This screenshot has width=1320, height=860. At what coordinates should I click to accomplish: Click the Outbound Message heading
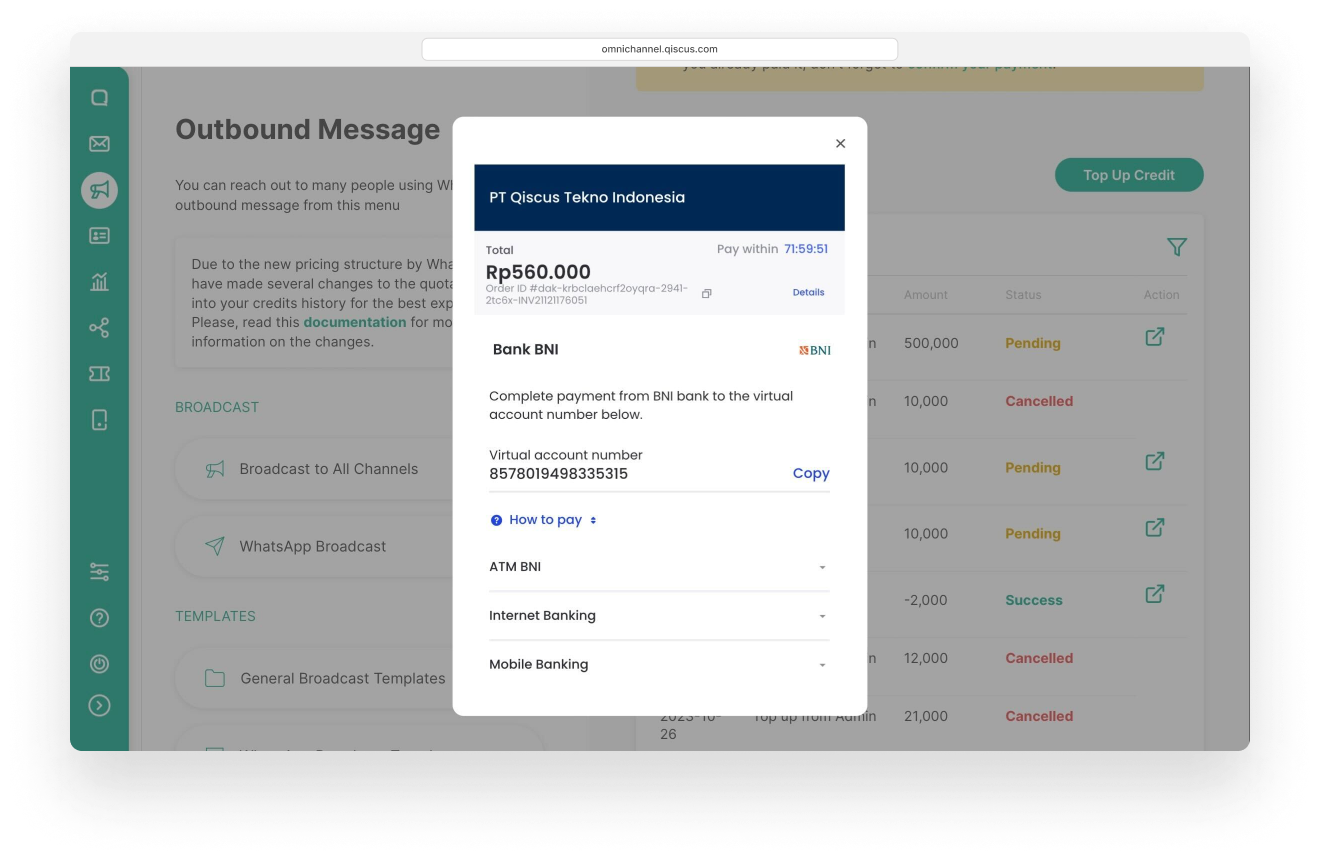307,130
